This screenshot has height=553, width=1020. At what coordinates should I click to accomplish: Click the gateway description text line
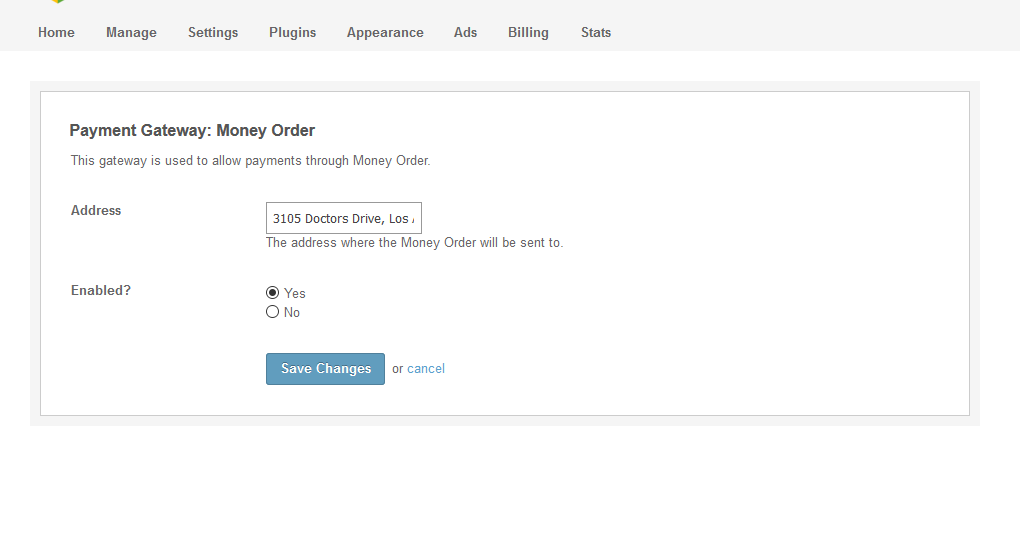[250, 160]
